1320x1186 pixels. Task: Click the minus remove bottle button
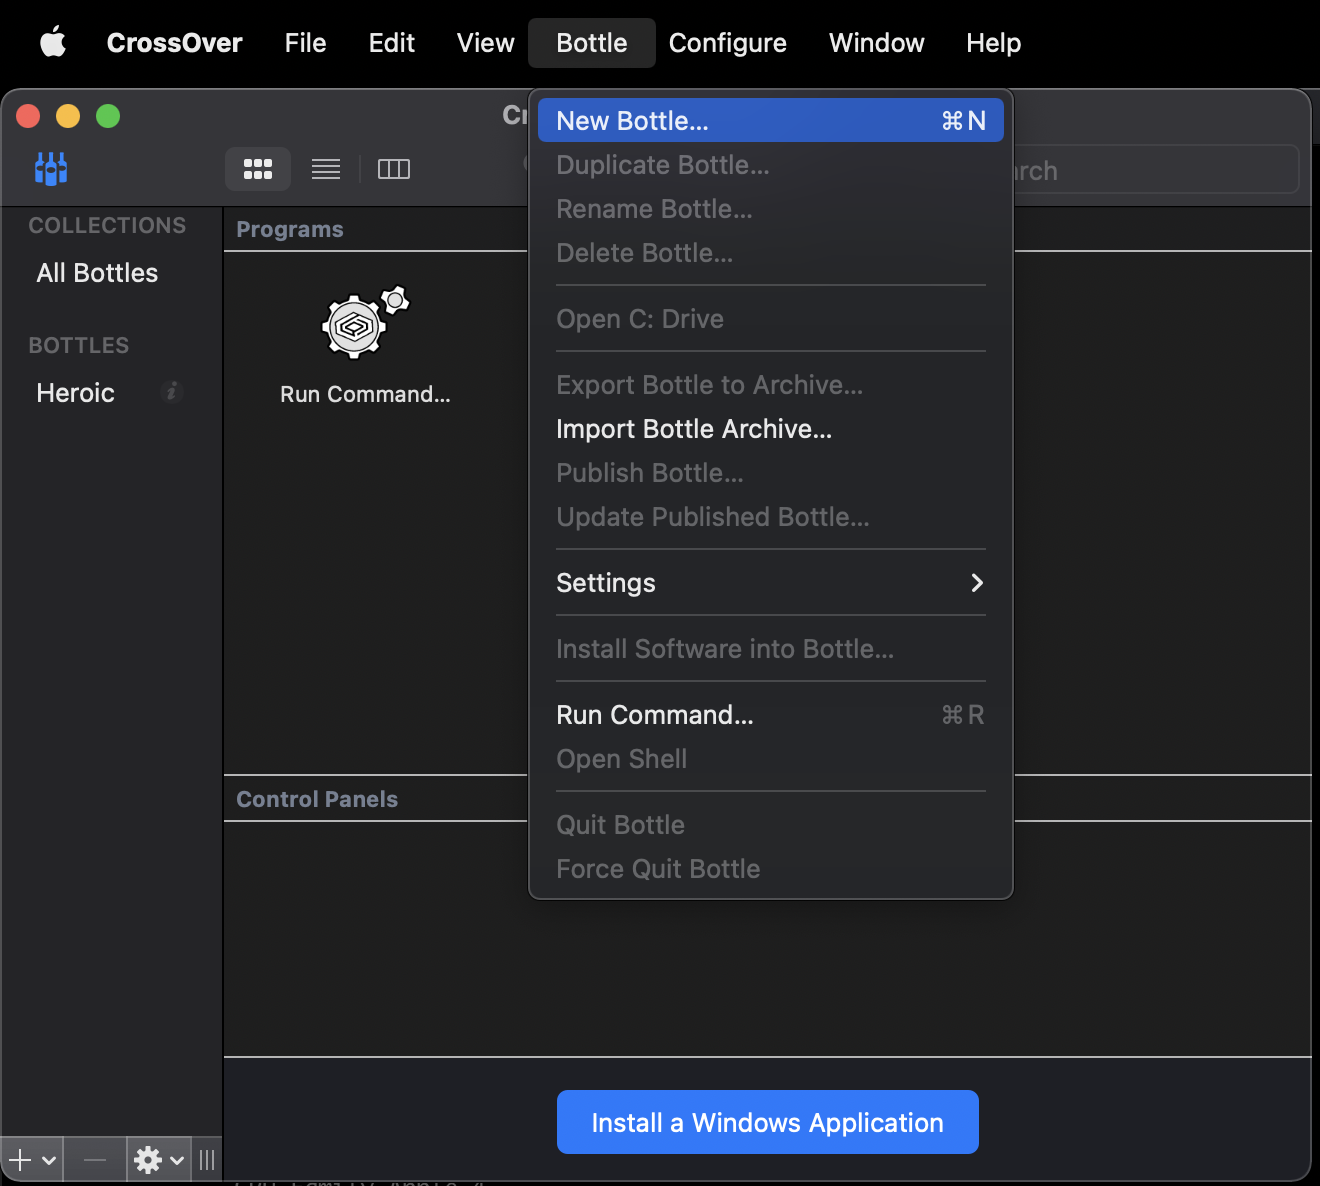tap(95, 1160)
